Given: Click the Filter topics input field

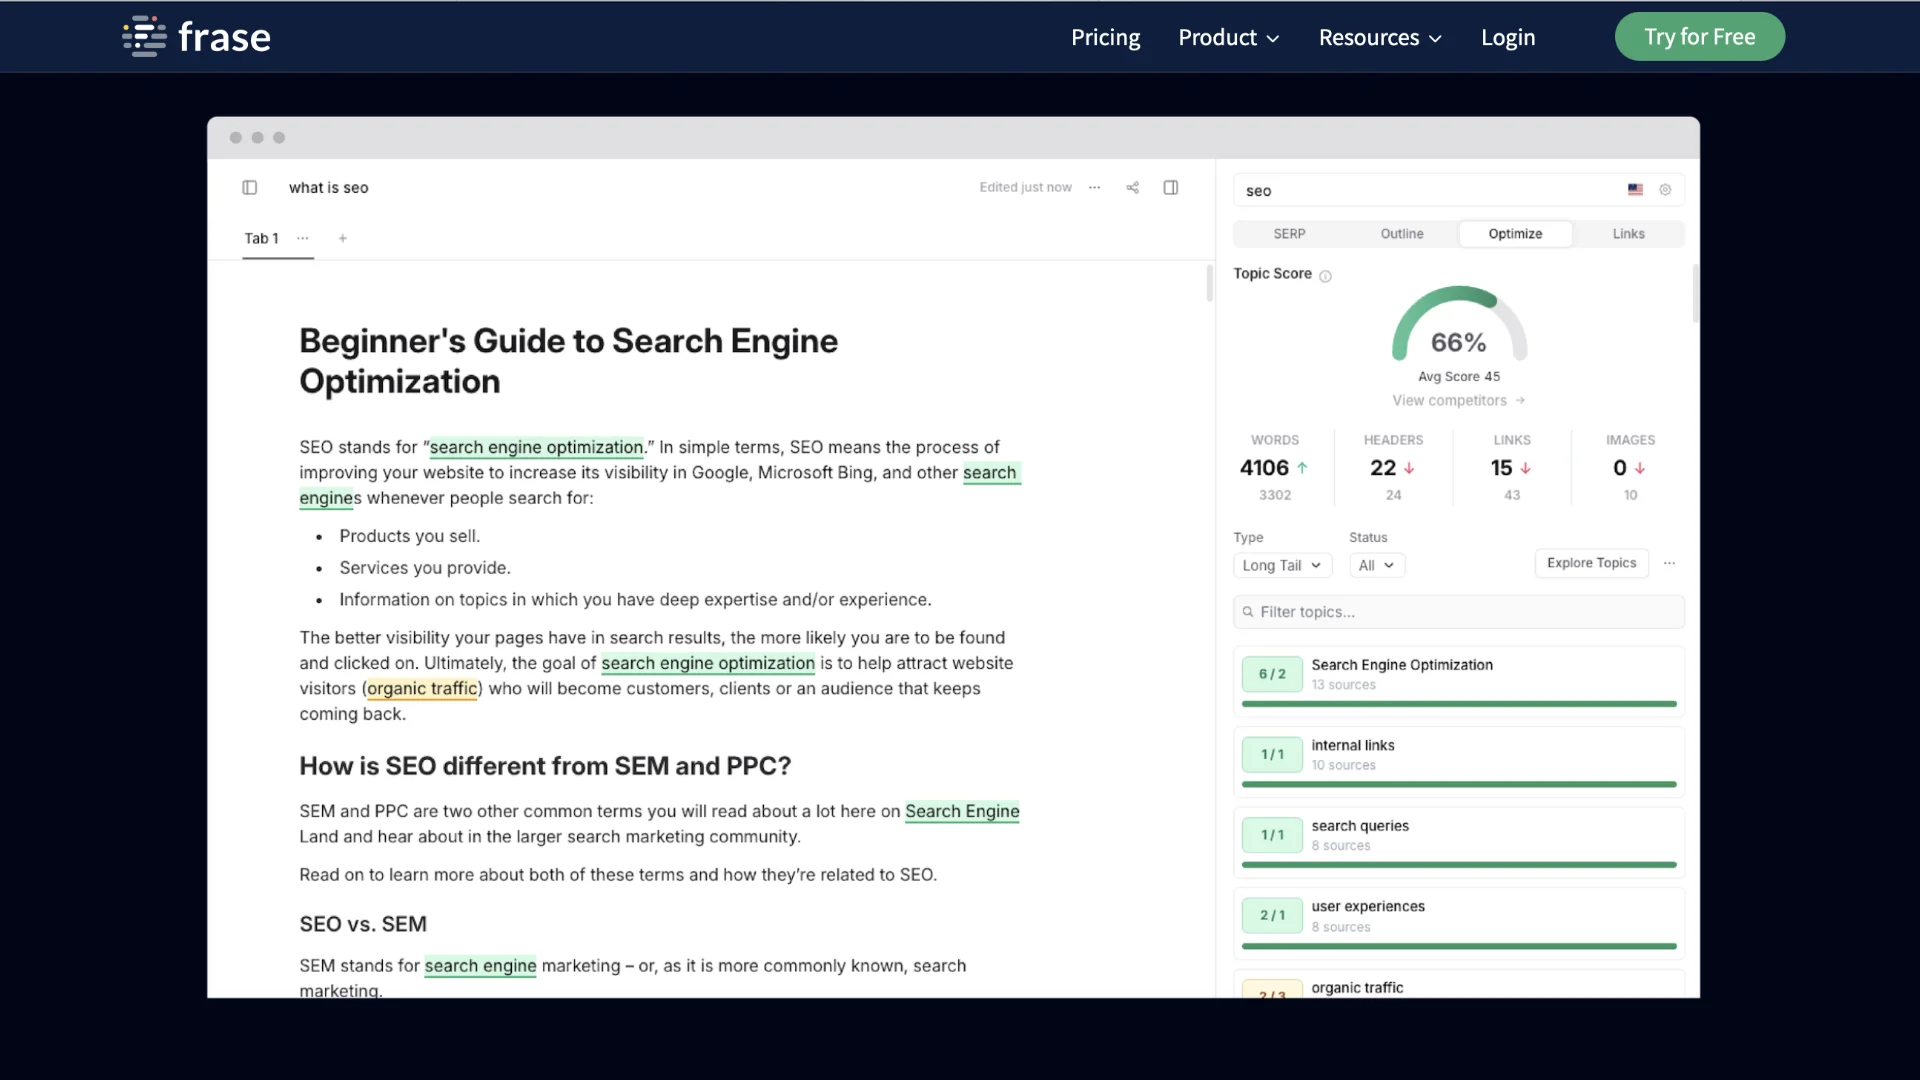Looking at the screenshot, I should click(1458, 612).
